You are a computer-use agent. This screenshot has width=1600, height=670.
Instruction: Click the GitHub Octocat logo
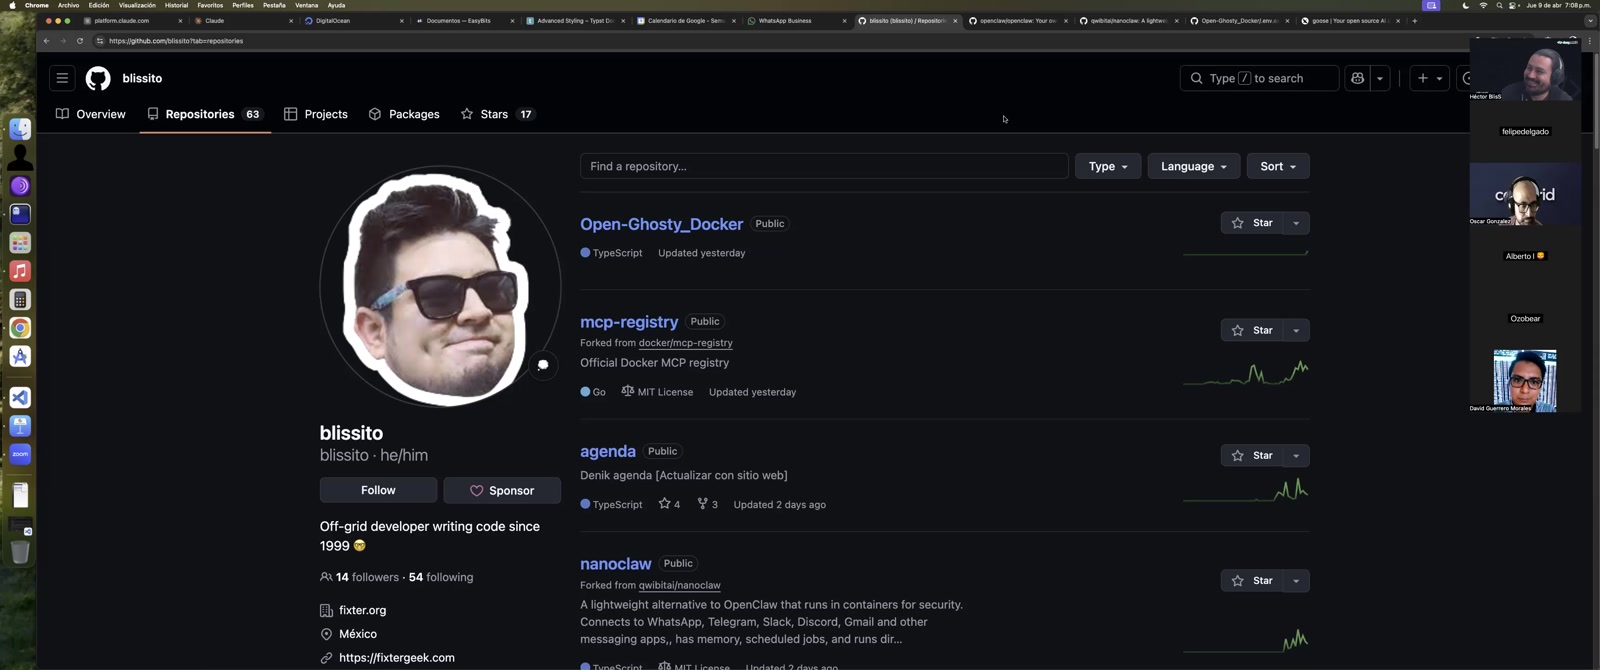(98, 78)
